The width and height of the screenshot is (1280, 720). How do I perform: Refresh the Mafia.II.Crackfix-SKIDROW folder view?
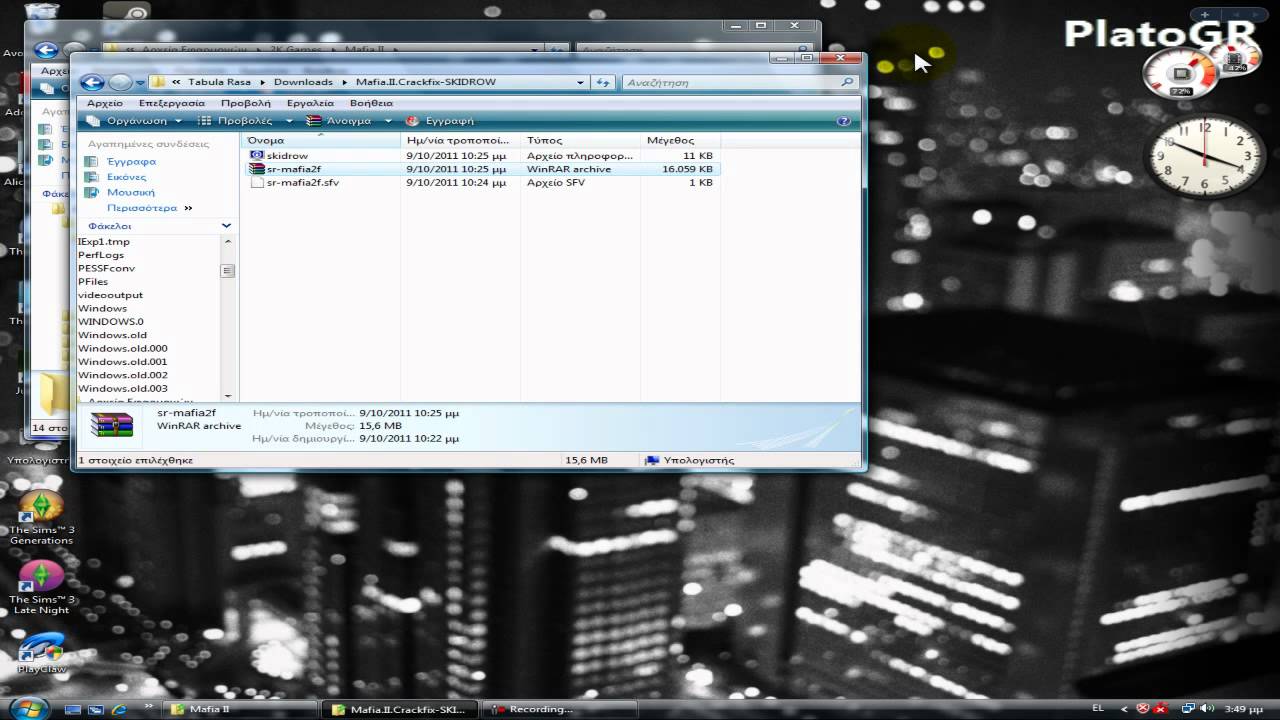(603, 83)
